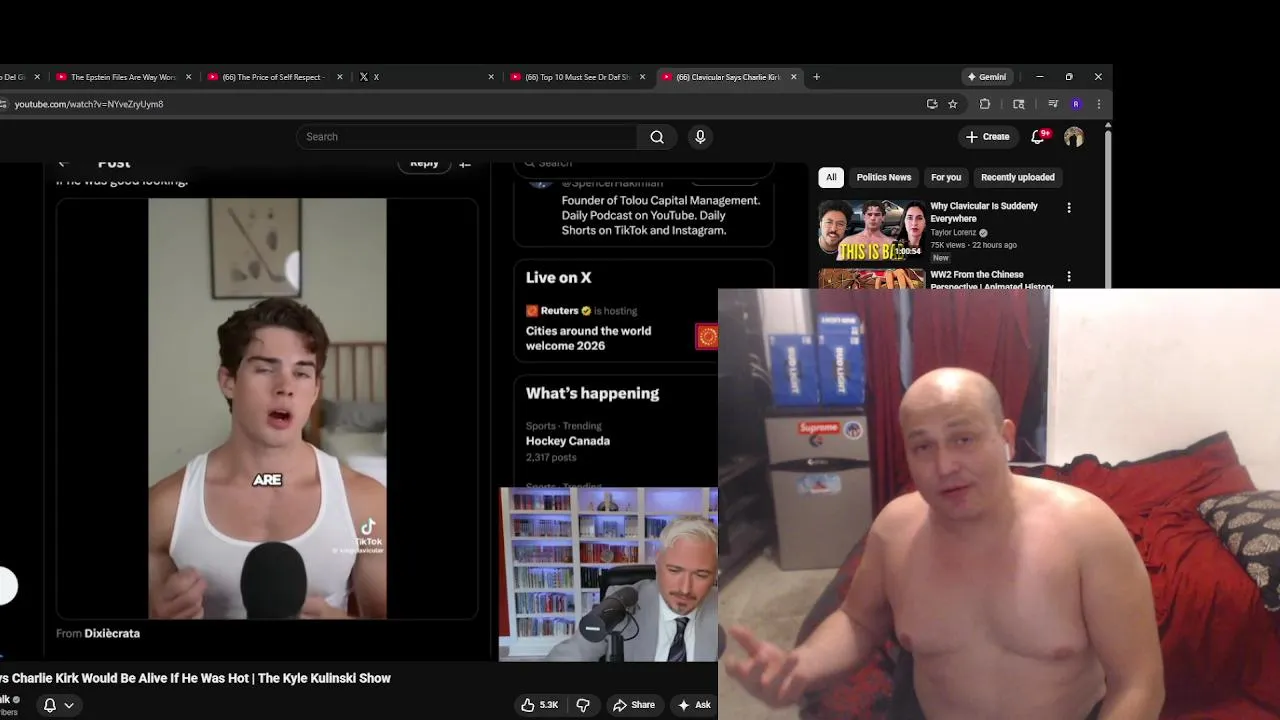Open the YouTube account avatar menu
The image size is (1280, 720).
pyautogui.click(x=1074, y=137)
